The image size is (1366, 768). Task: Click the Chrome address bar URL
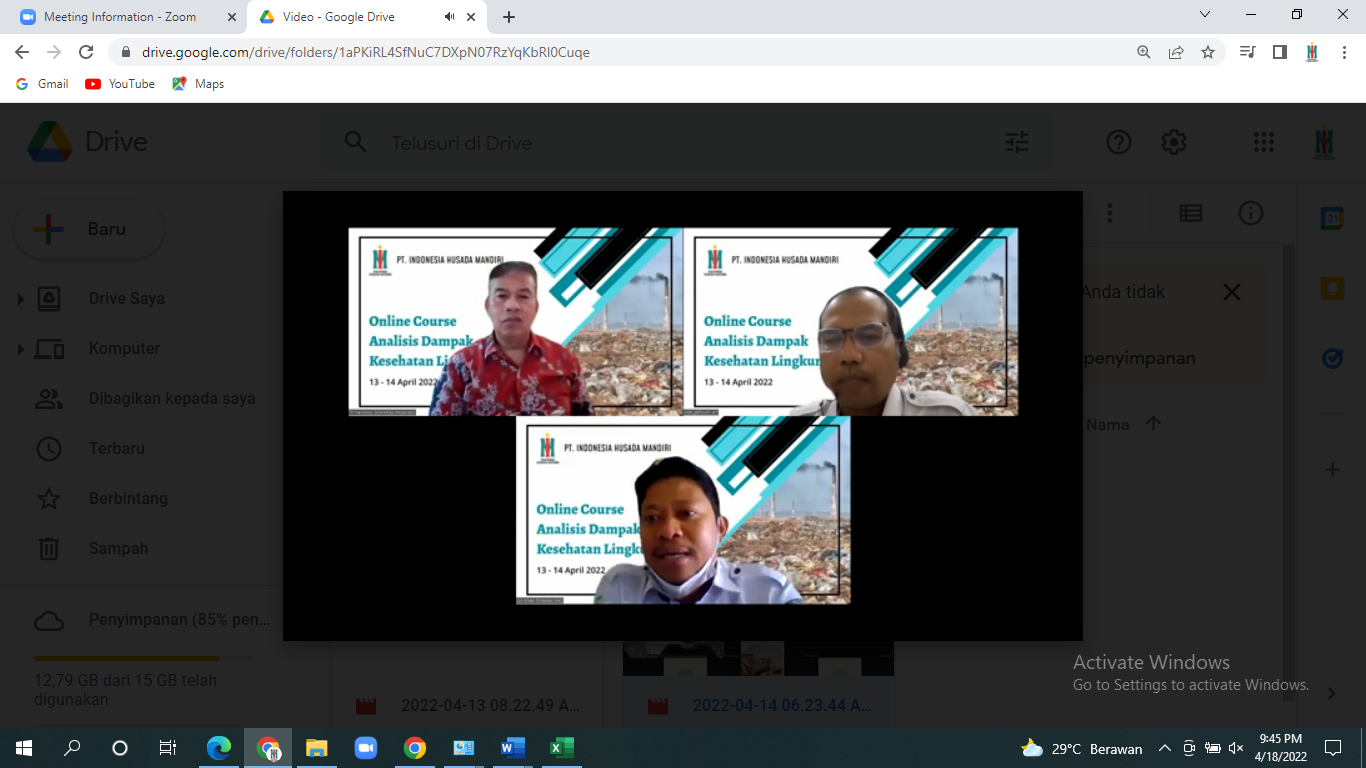365,52
